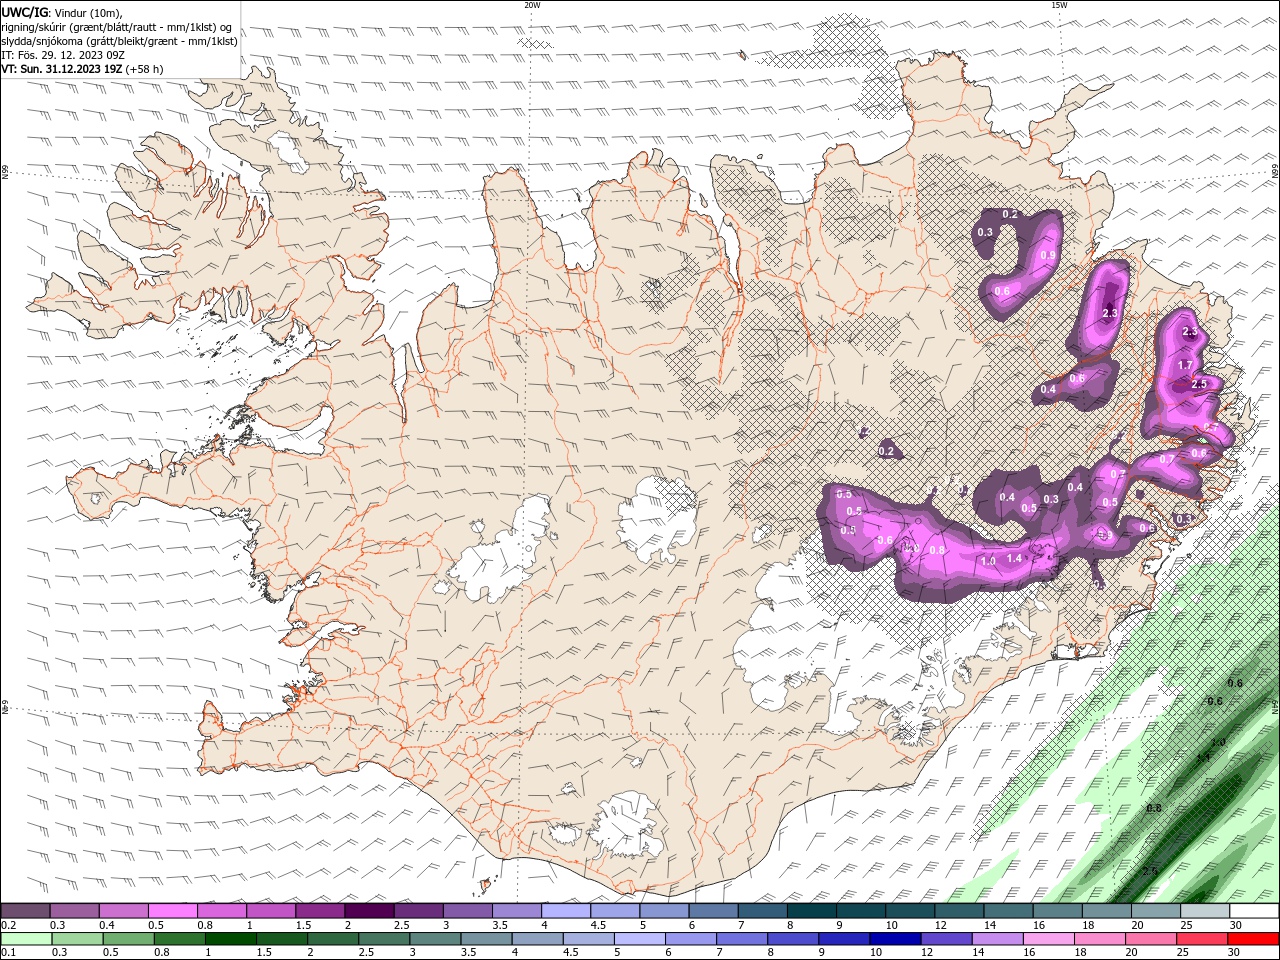Pick the bottom-row legend swatch labeled 6

click(x=690, y=939)
